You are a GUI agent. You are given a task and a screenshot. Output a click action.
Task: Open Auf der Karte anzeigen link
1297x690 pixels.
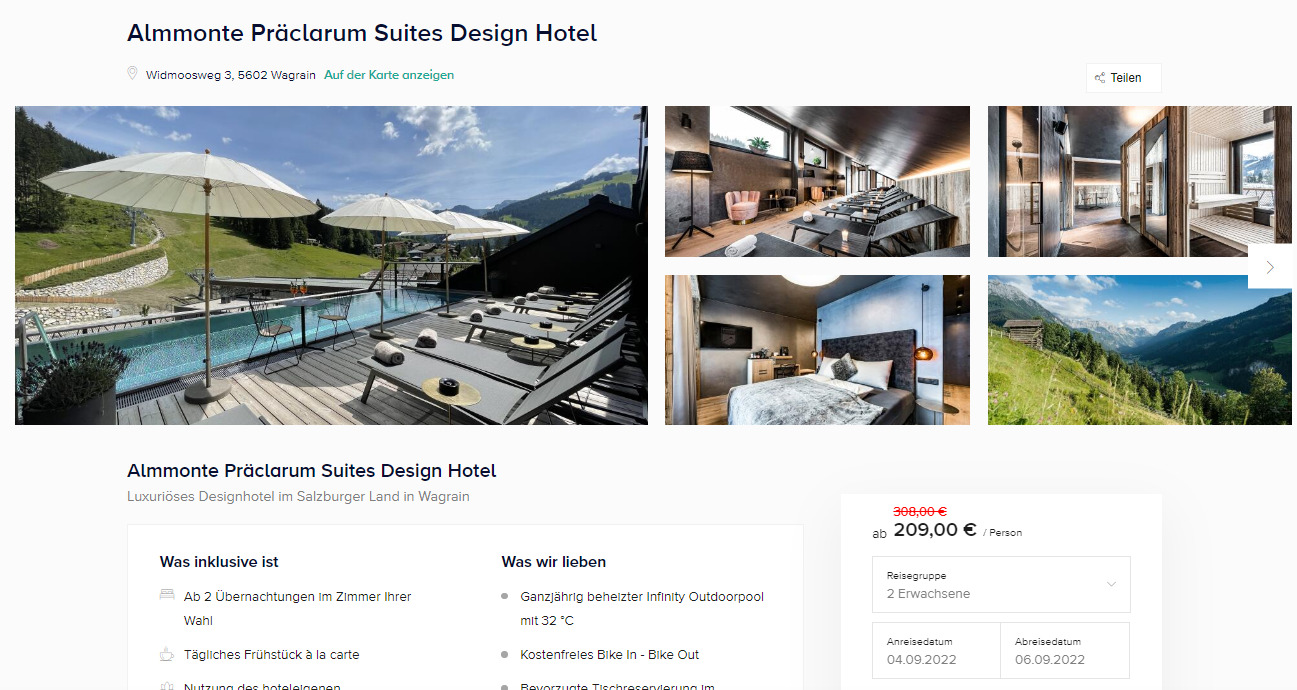(389, 75)
